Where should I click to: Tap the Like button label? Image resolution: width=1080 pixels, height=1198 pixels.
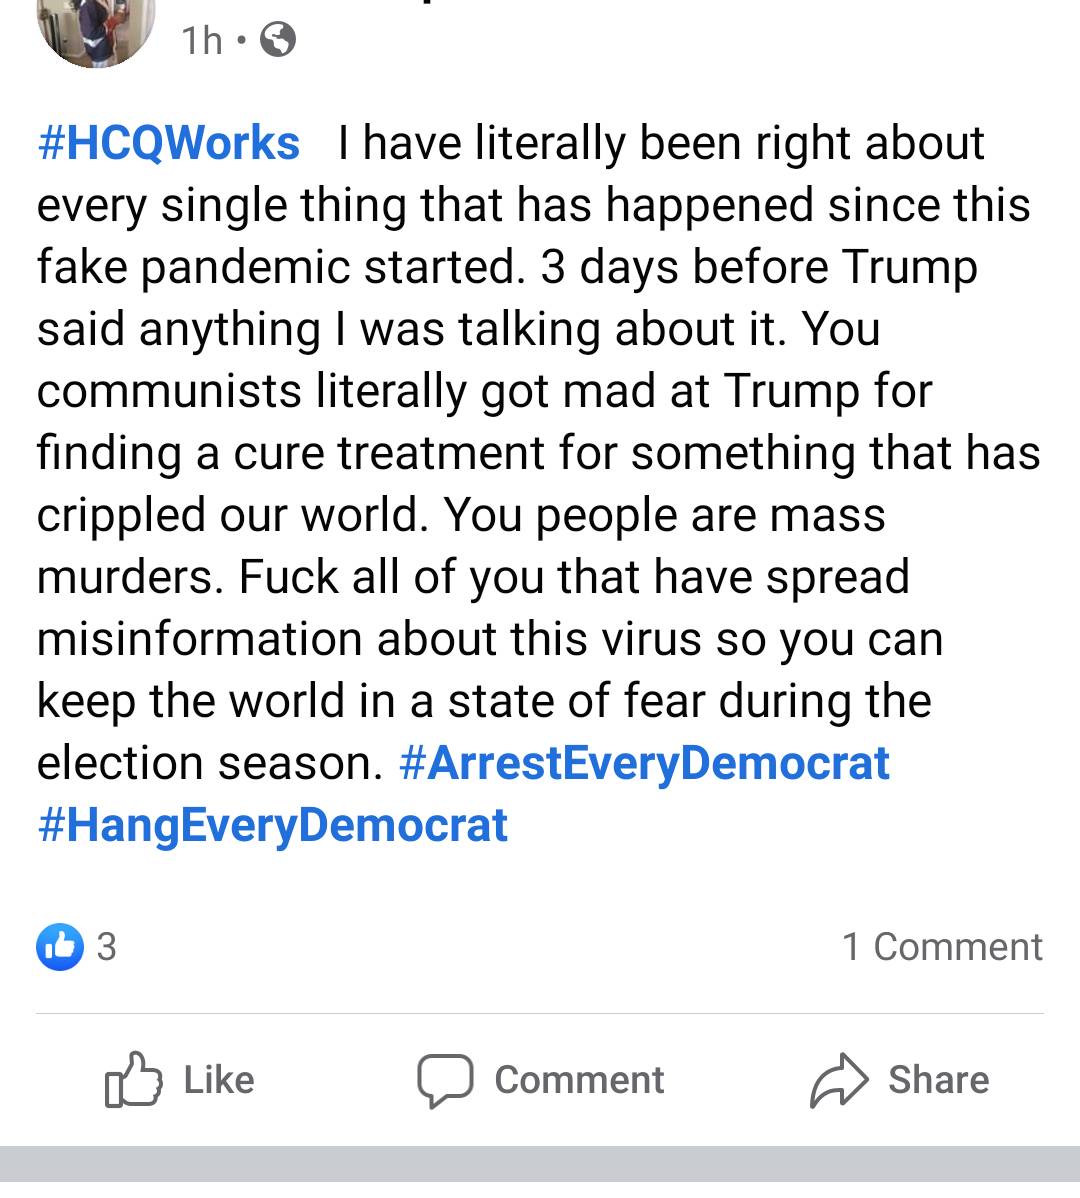click(218, 1080)
